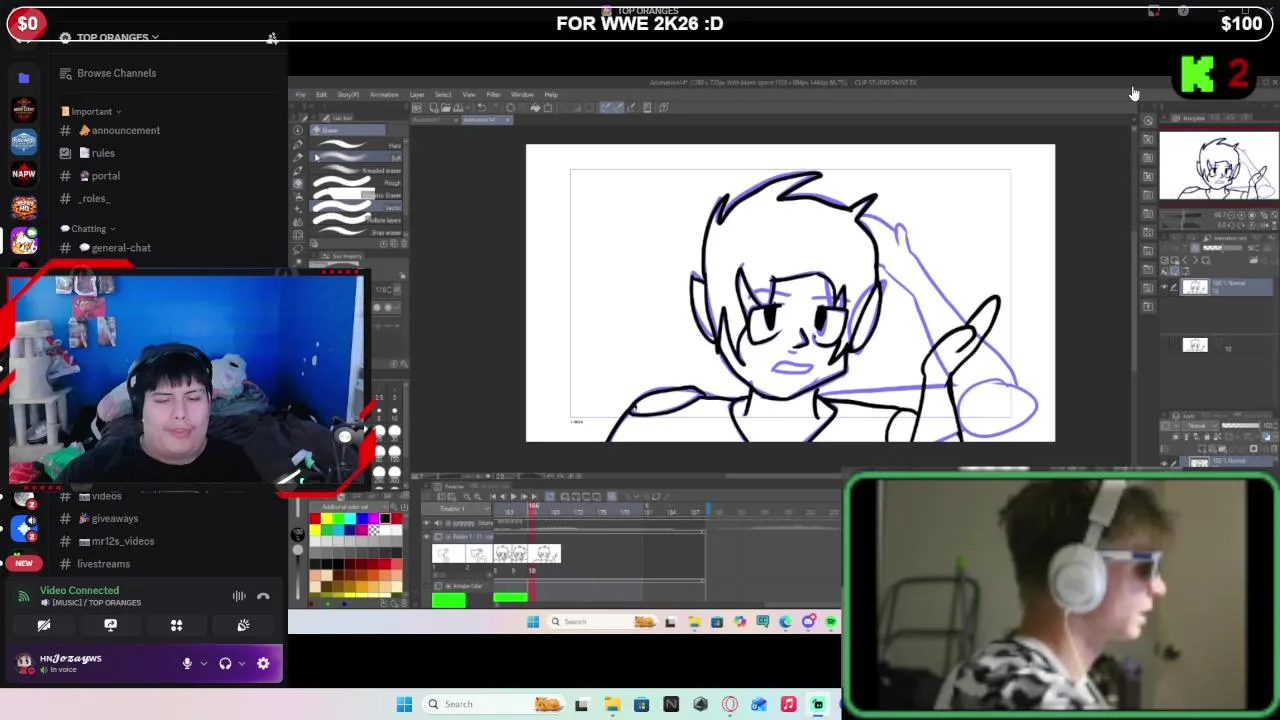The image size is (1280, 720).
Task: Open the livestreams channel
Action: (x=95, y=564)
